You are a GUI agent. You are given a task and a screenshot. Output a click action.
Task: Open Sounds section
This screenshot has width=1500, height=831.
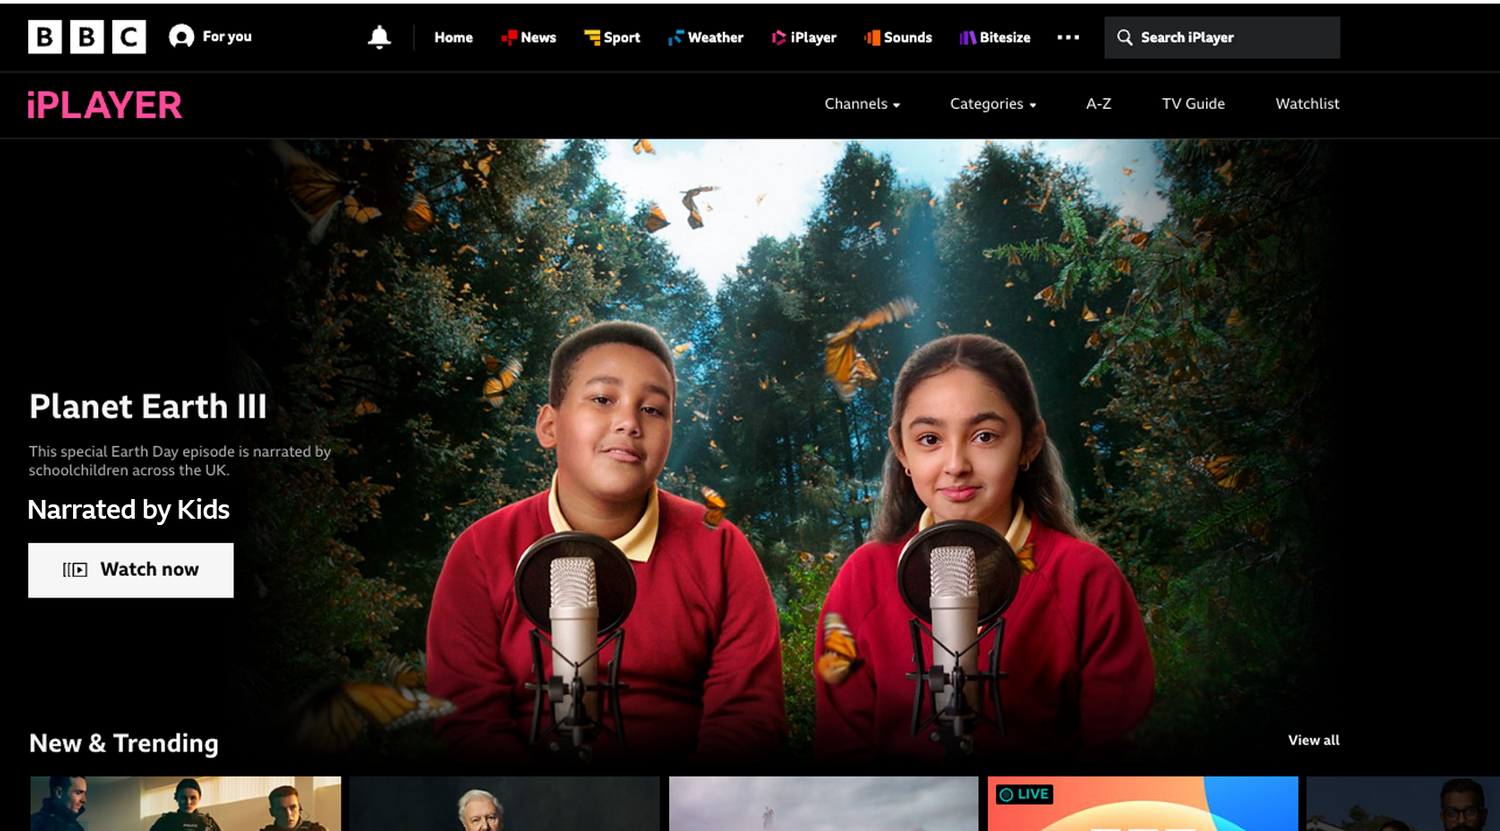click(907, 37)
